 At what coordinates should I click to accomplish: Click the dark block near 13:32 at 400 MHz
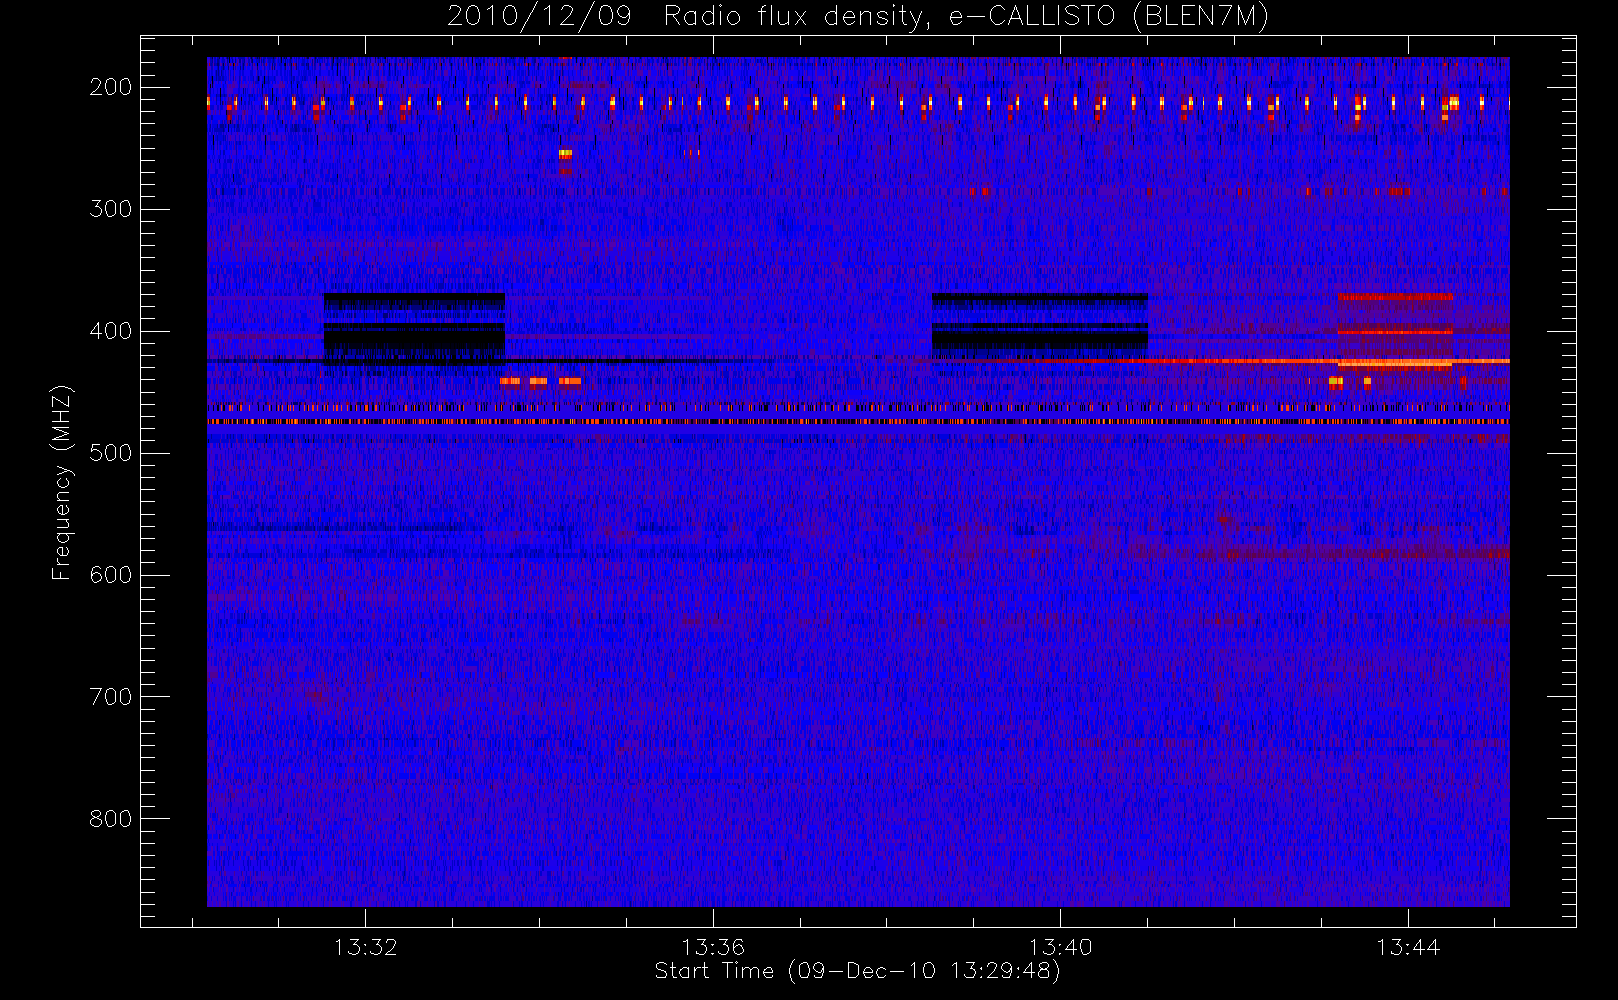pyautogui.click(x=414, y=329)
